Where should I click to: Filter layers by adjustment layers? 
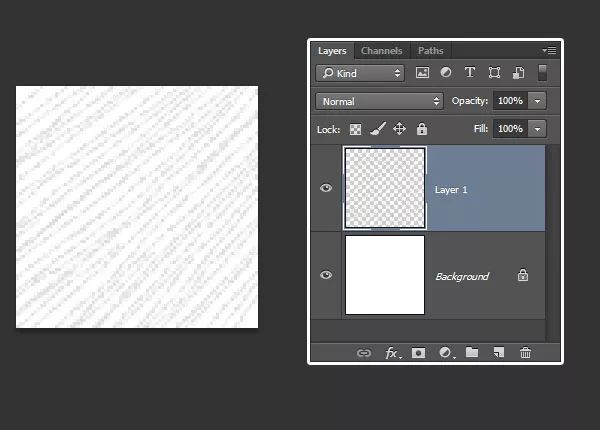[446, 73]
